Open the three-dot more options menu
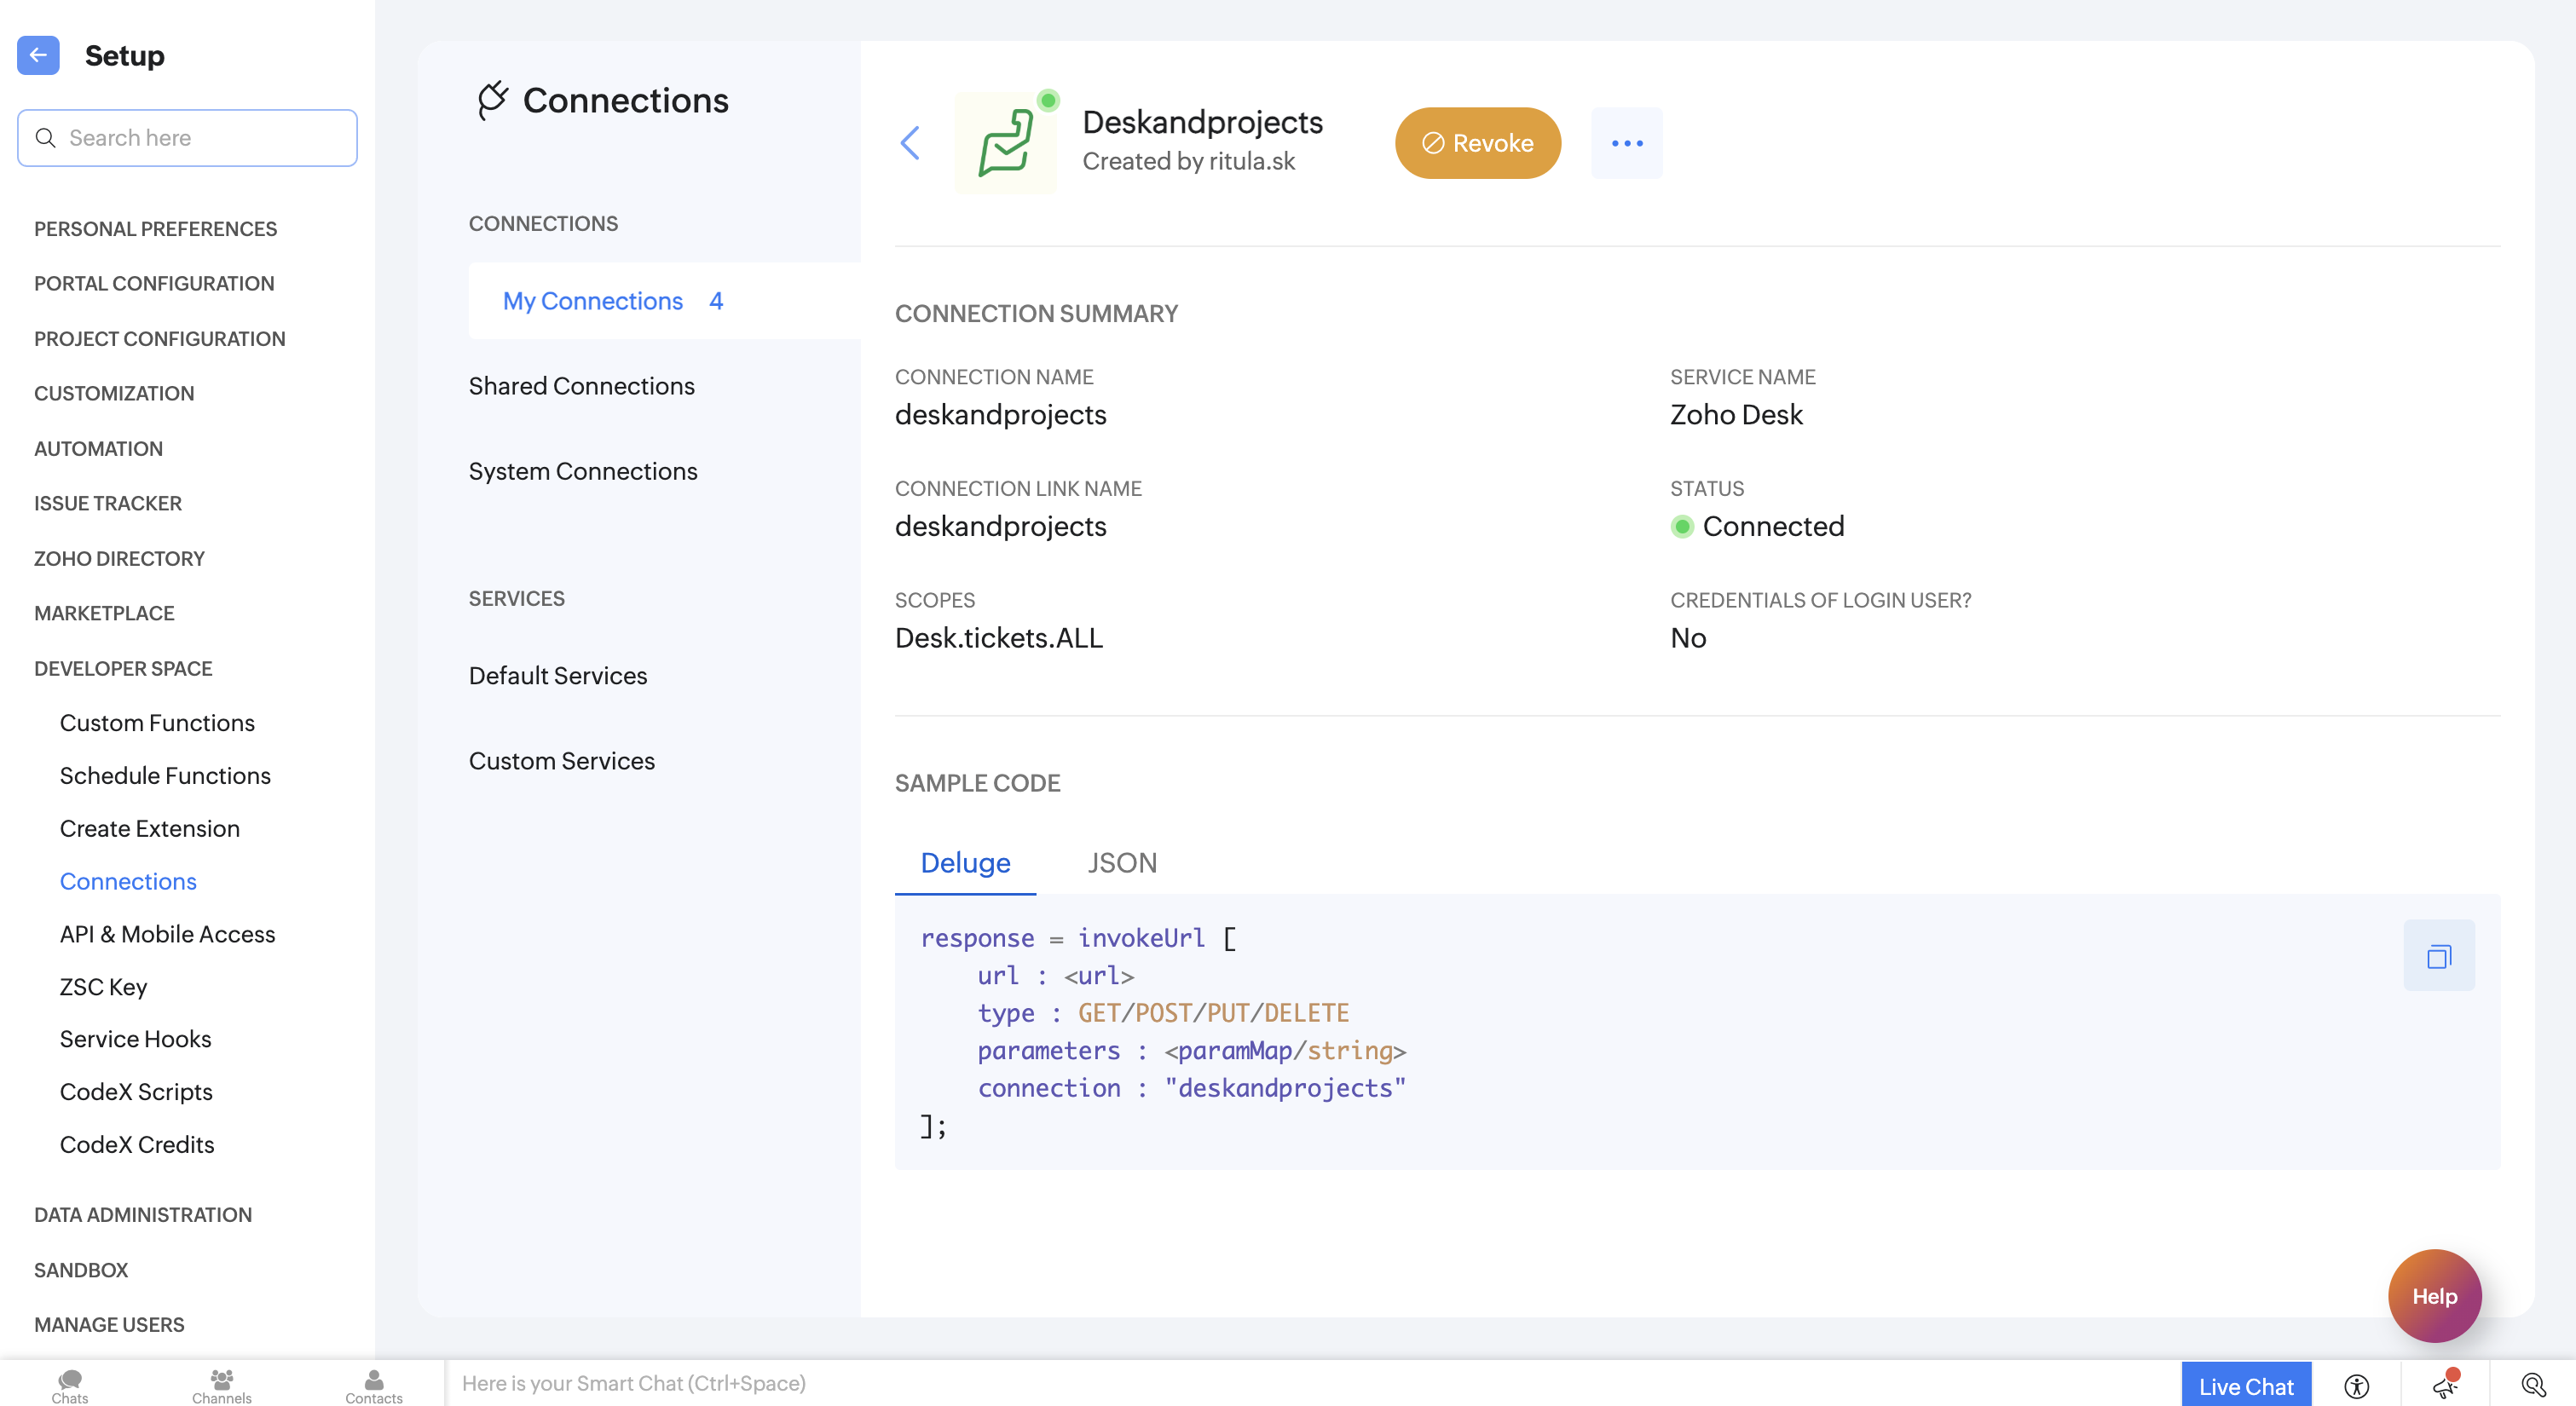Viewport: 2576px width, 1406px height. (1626, 143)
